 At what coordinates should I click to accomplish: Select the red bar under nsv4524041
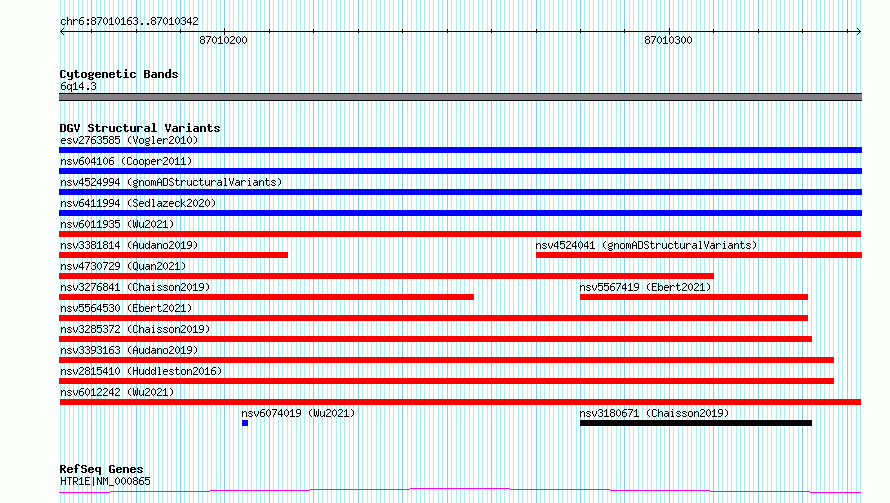[x=699, y=255]
